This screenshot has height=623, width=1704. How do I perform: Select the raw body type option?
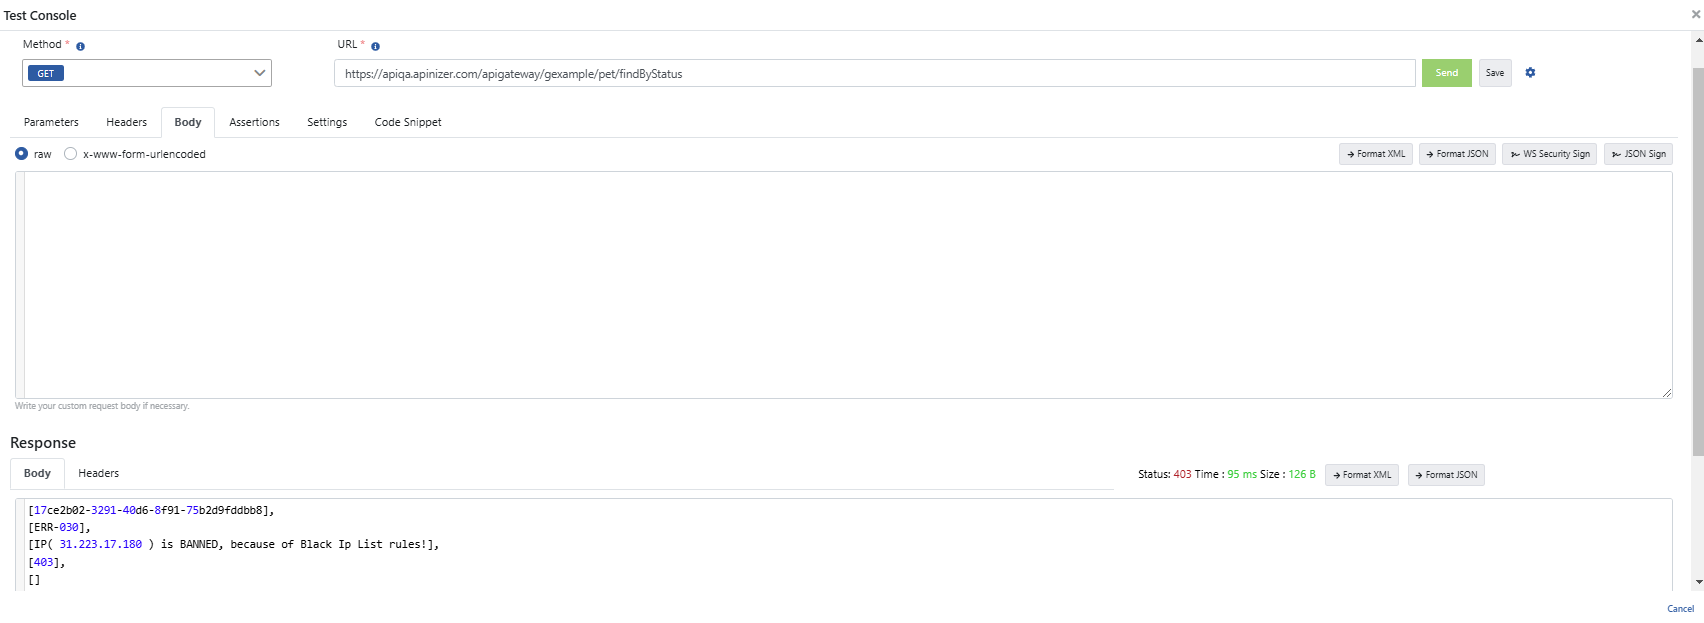pyautogui.click(x=21, y=154)
